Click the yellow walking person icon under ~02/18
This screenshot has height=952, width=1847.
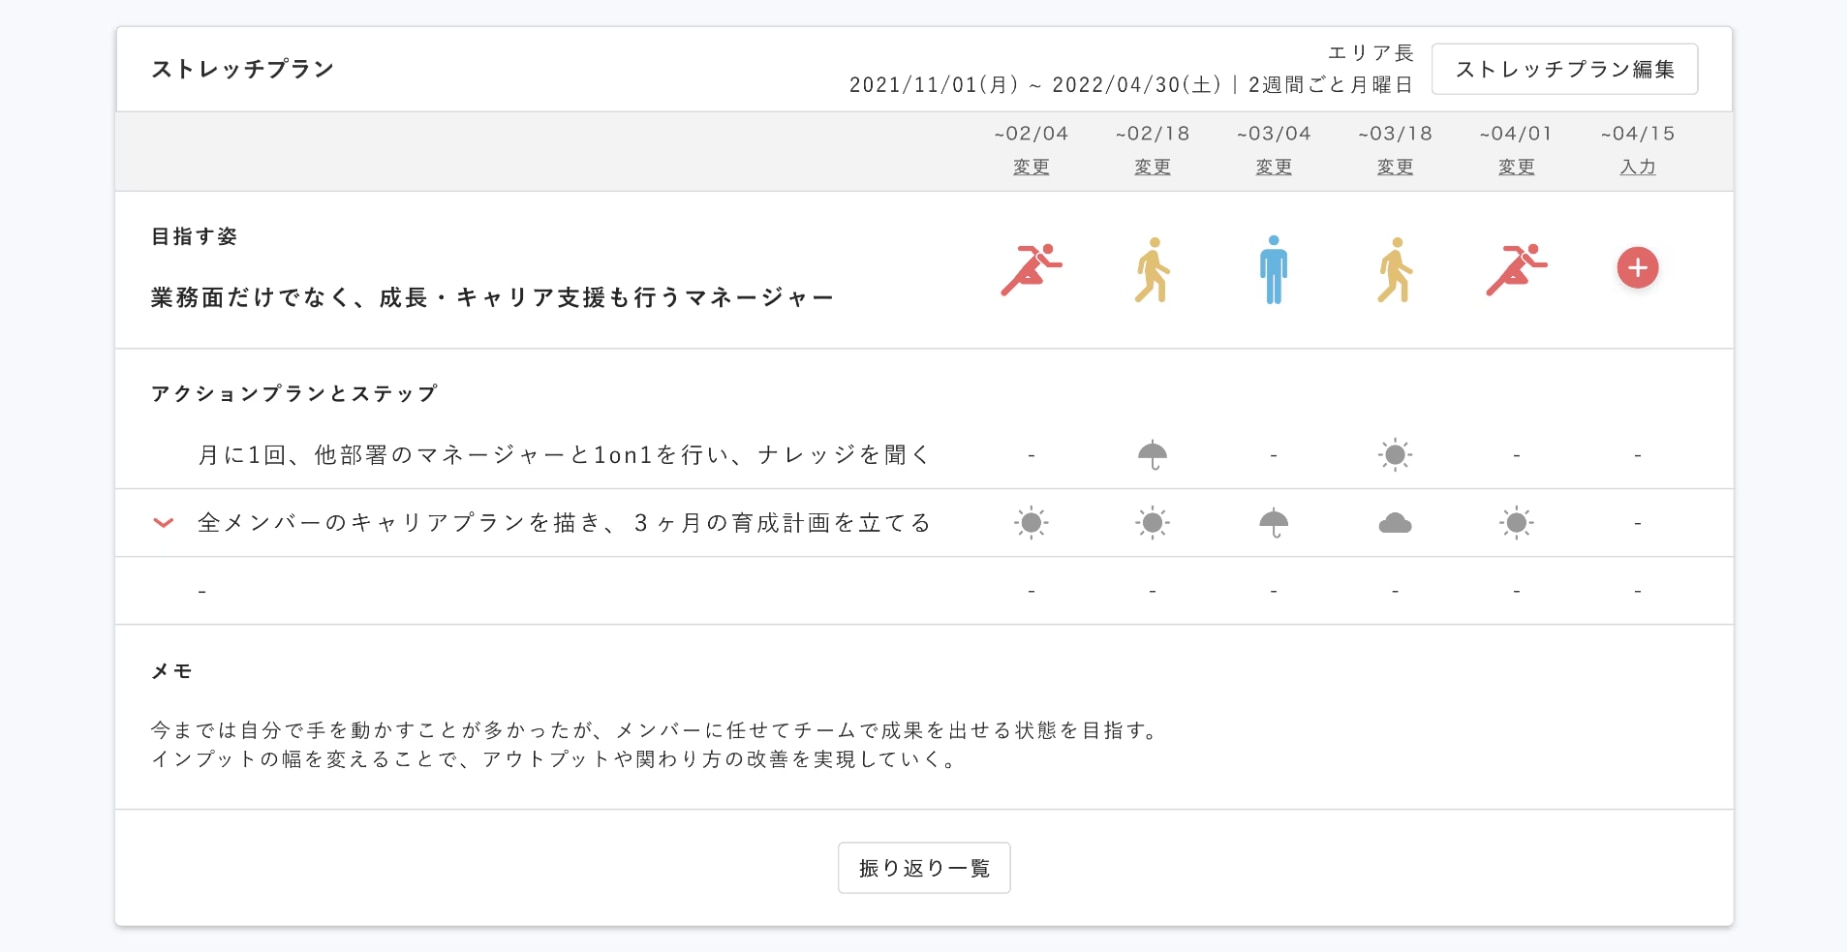click(1152, 269)
